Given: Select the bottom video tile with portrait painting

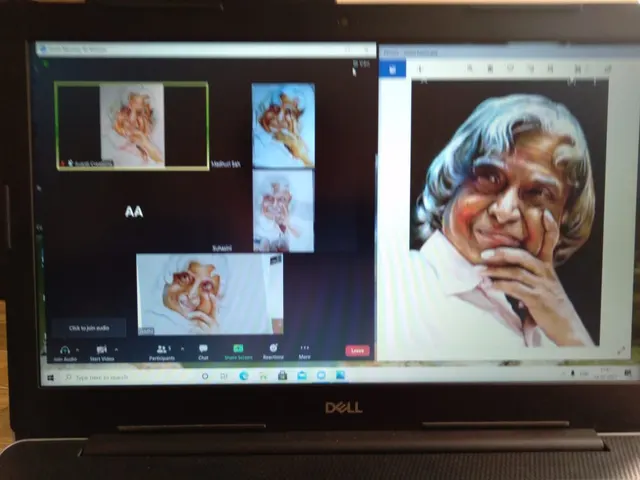Looking at the screenshot, I should coord(209,294).
